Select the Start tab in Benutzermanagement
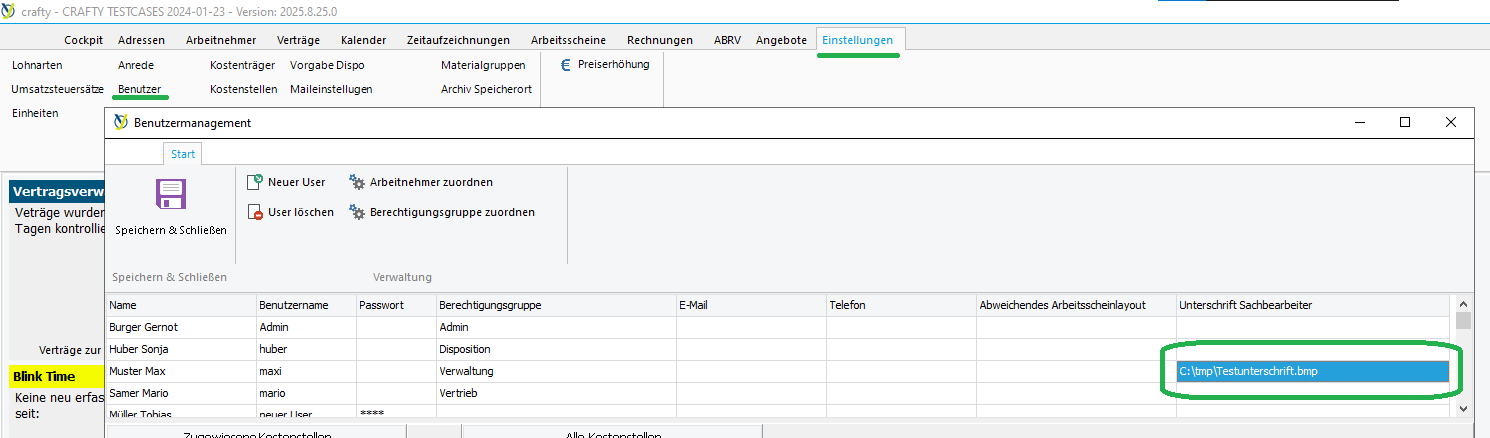The image size is (1490, 438). coord(183,154)
